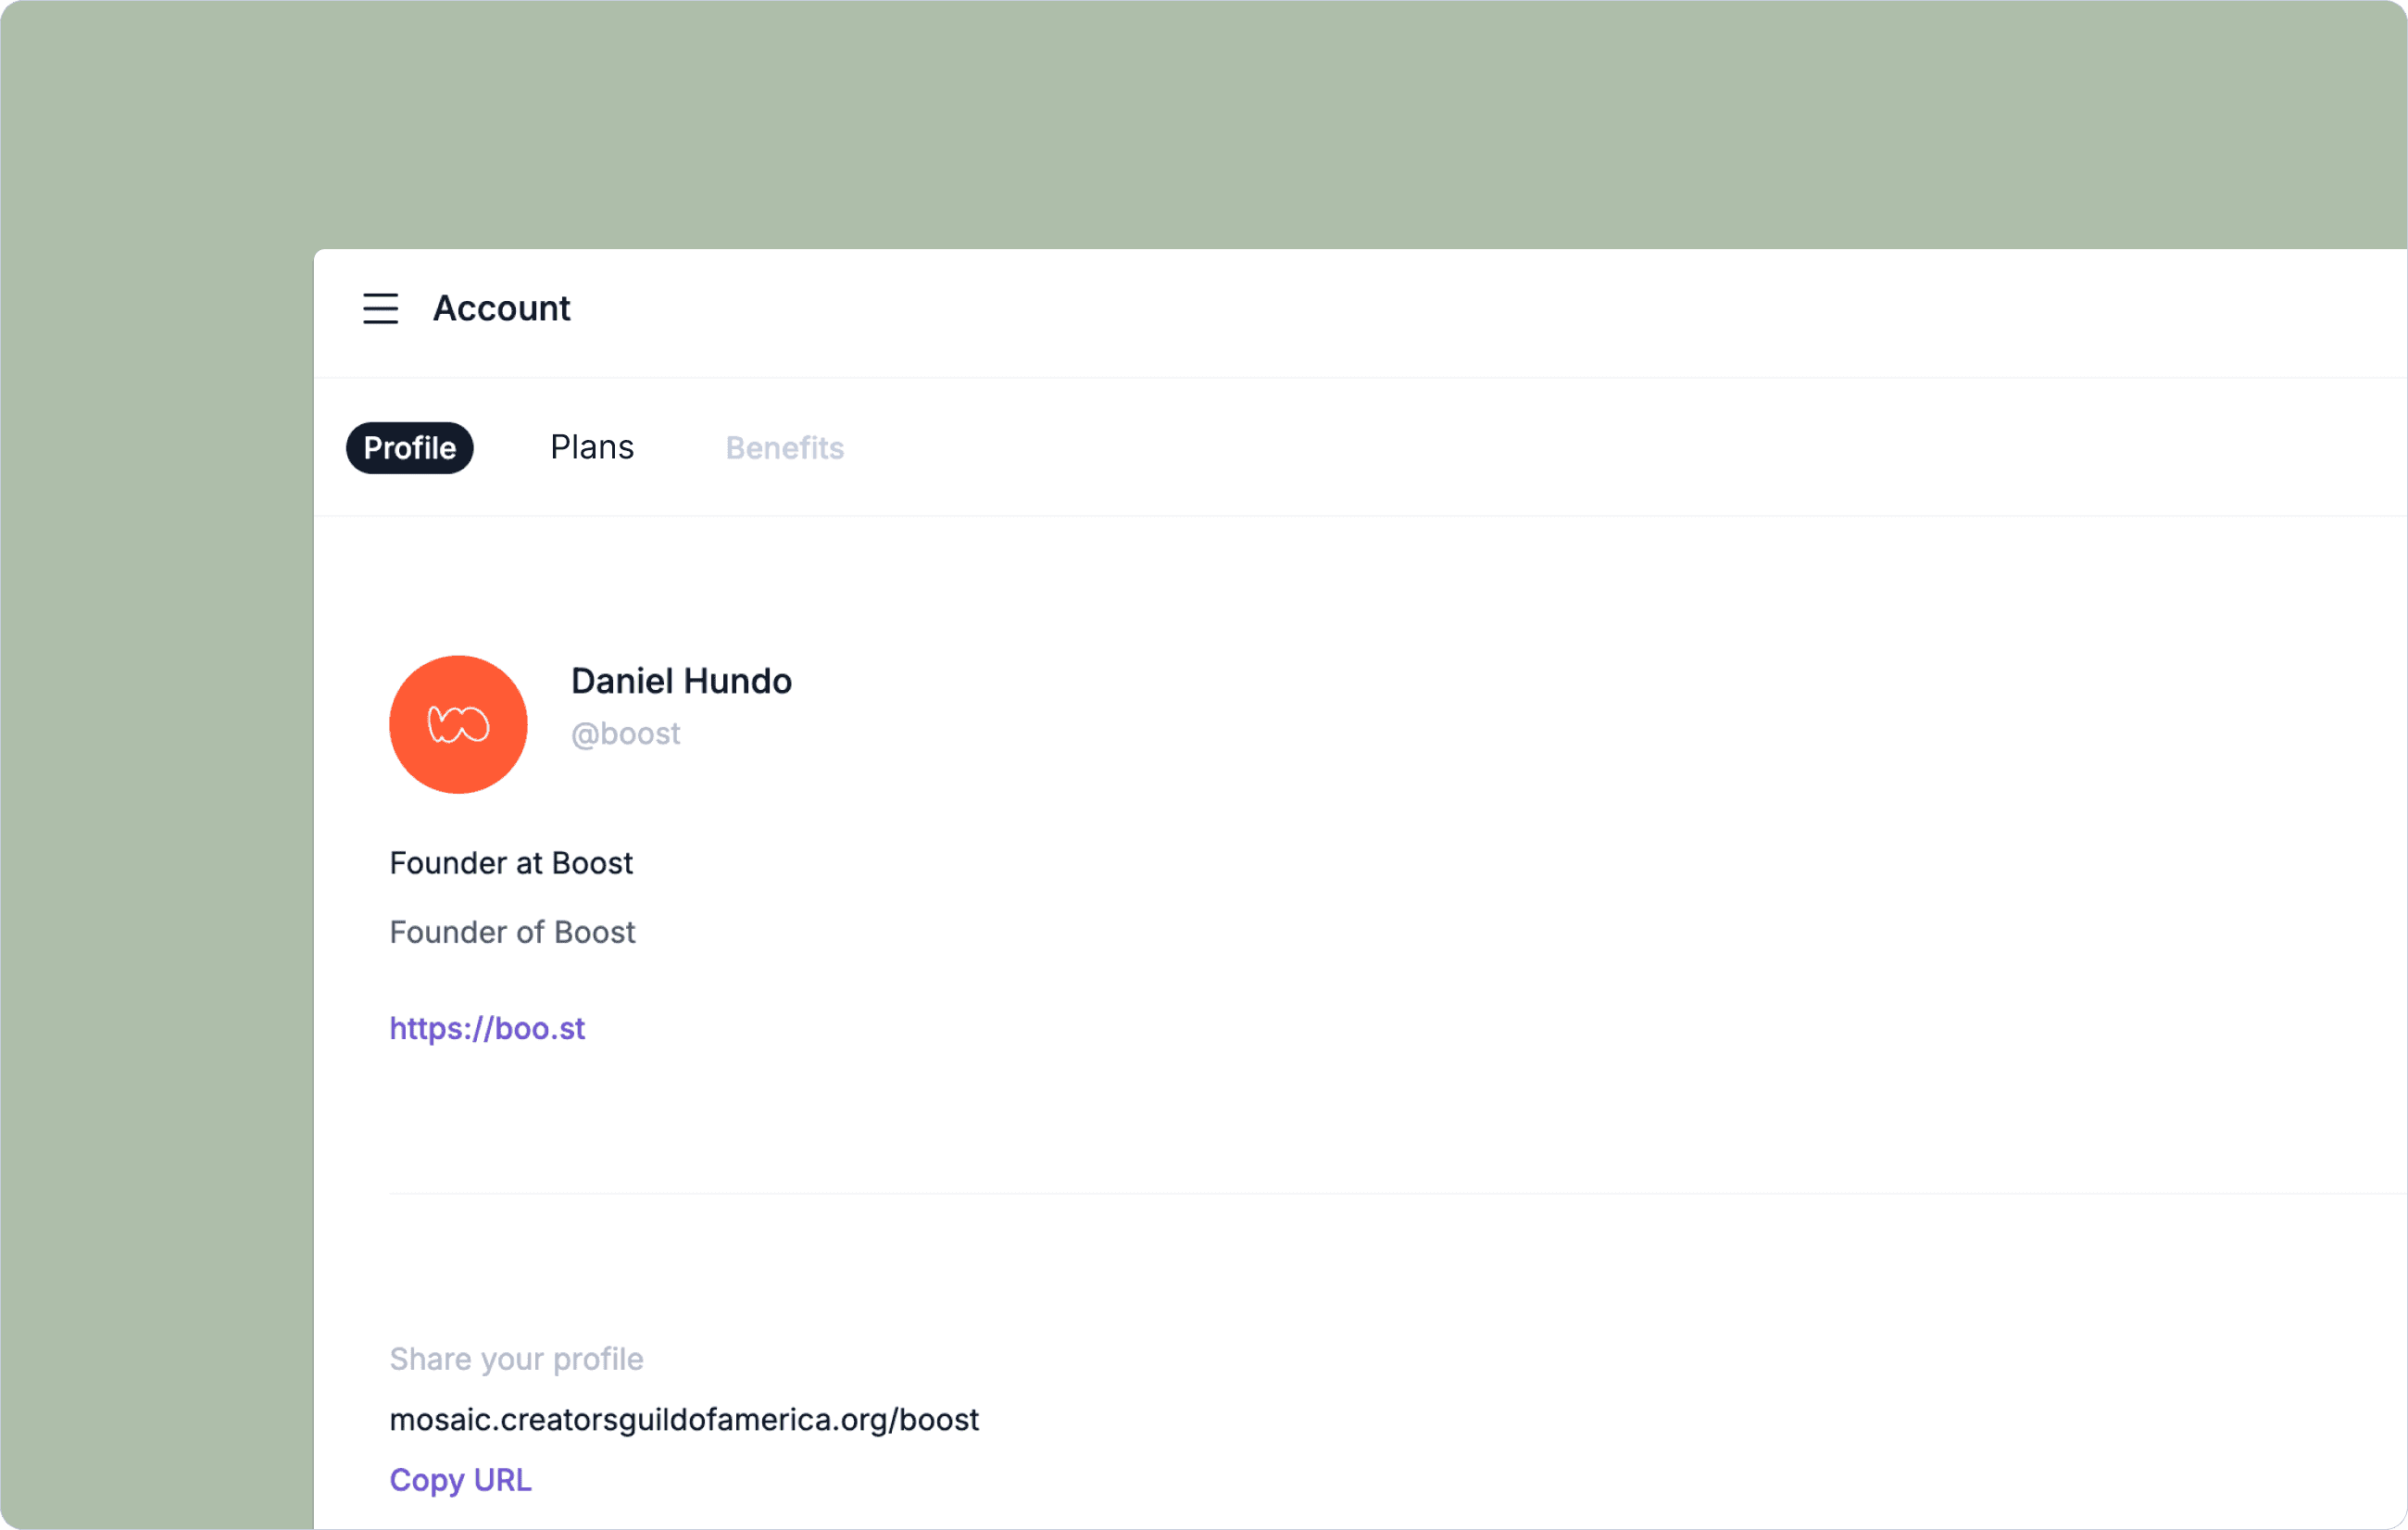The width and height of the screenshot is (2408, 1530).
Task: Click the Founder at Boost headline
Action: click(511, 863)
